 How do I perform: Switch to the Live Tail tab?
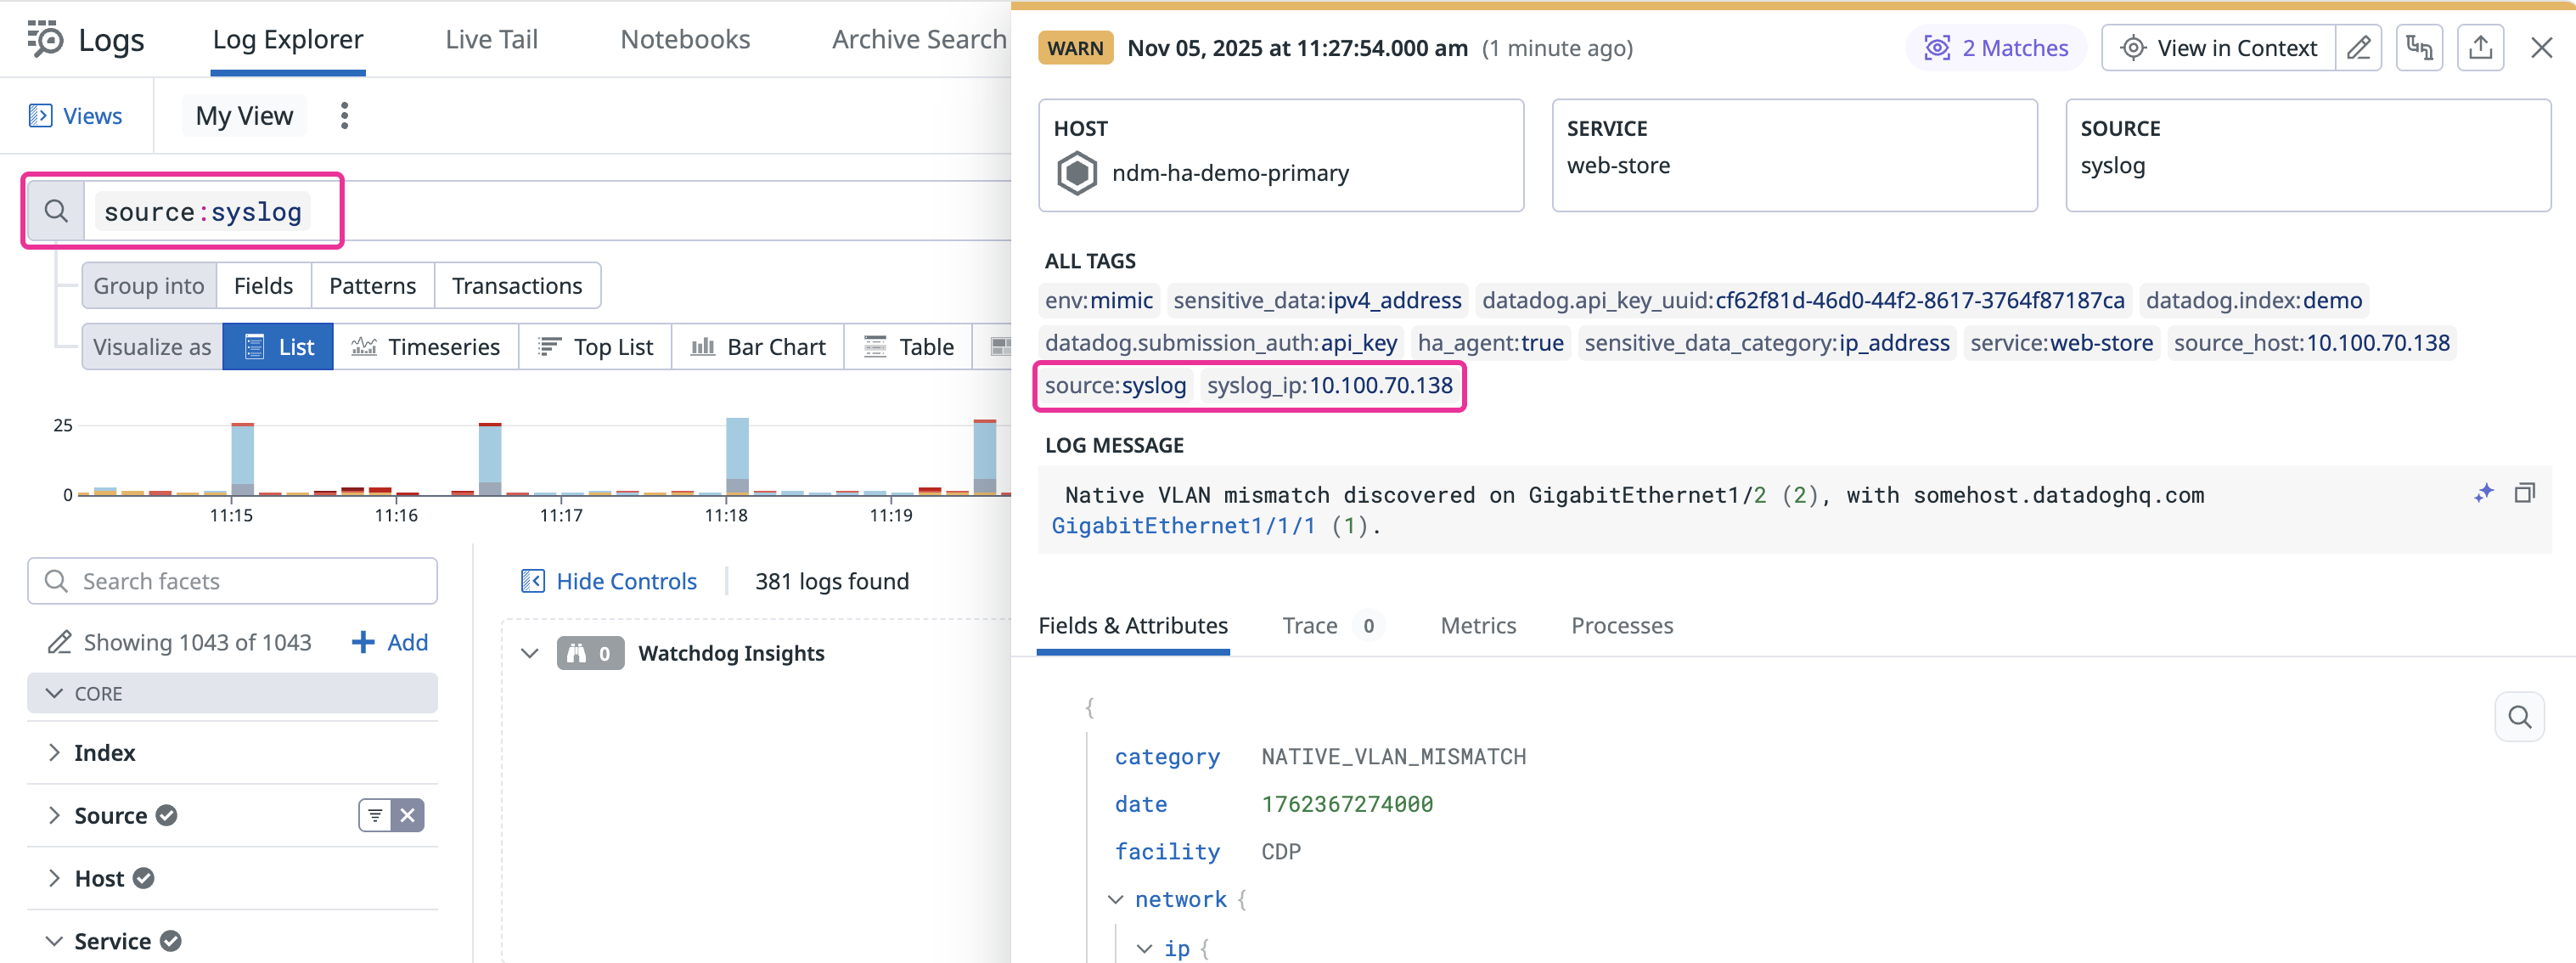pos(491,40)
